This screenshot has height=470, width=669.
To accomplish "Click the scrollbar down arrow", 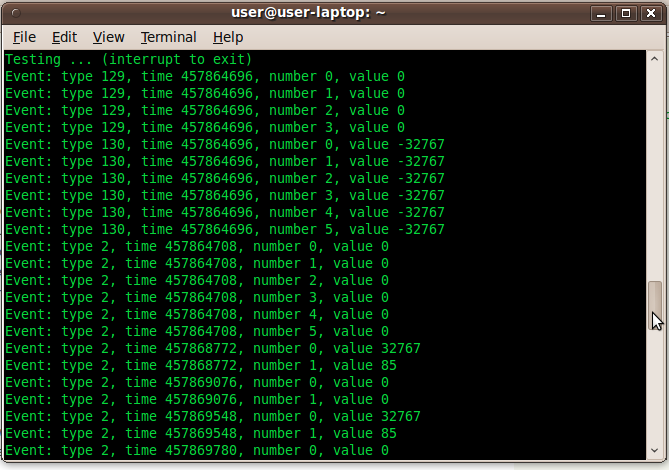I will pyautogui.click(x=654, y=450).
